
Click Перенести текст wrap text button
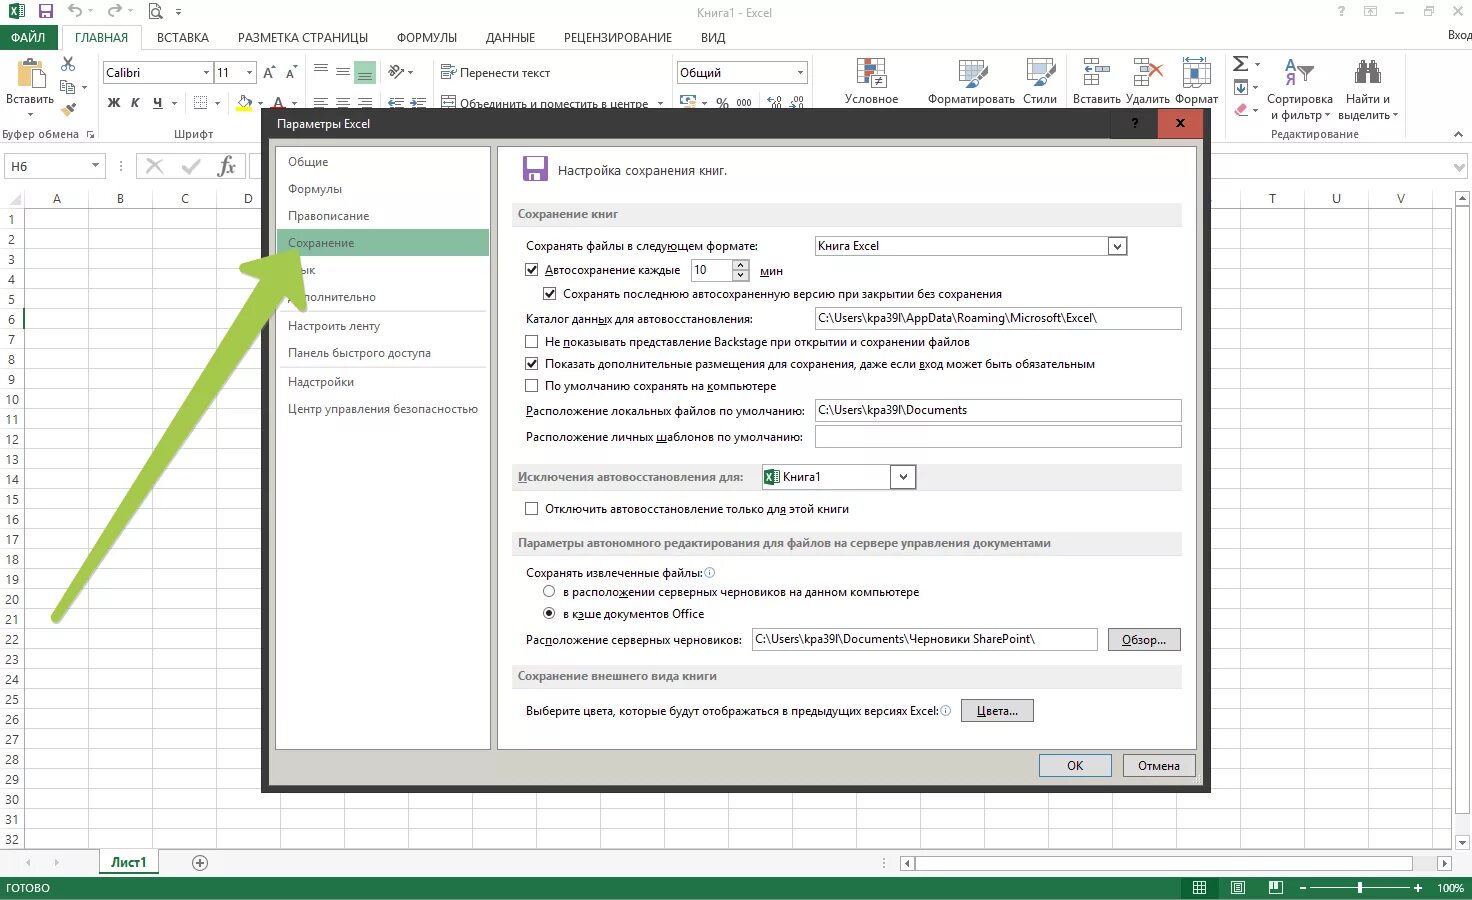click(496, 73)
